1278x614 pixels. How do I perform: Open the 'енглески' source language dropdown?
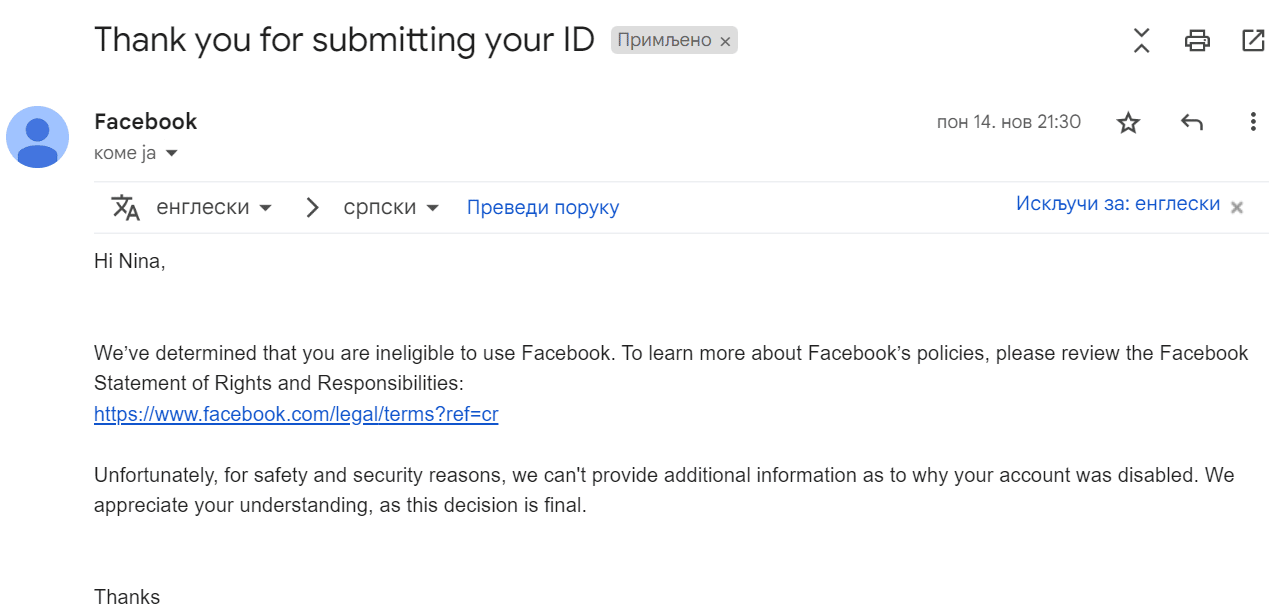point(214,208)
